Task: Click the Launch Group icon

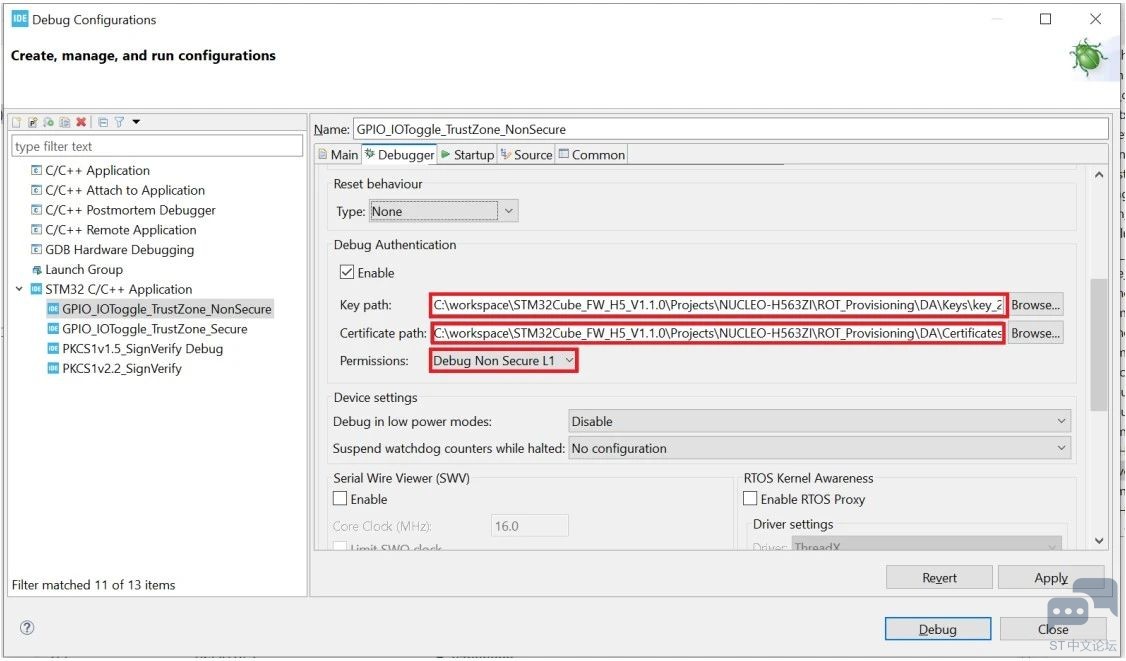Action: pos(36,270)
